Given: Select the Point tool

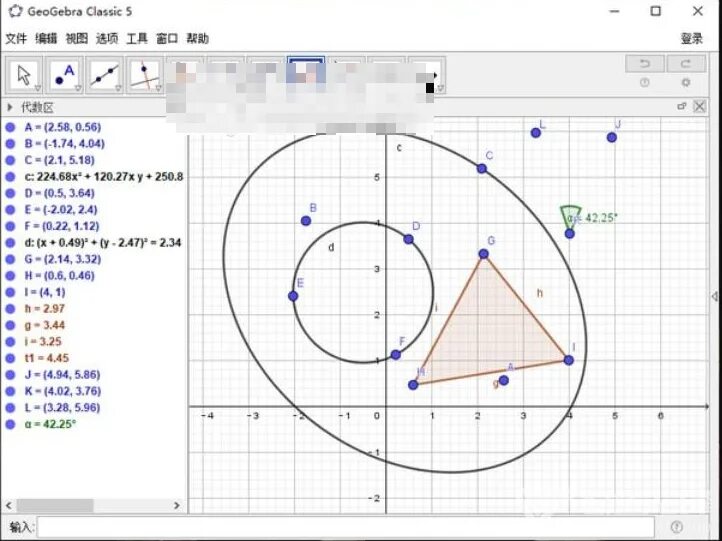Looking at the screenshot, I should 64,74.
